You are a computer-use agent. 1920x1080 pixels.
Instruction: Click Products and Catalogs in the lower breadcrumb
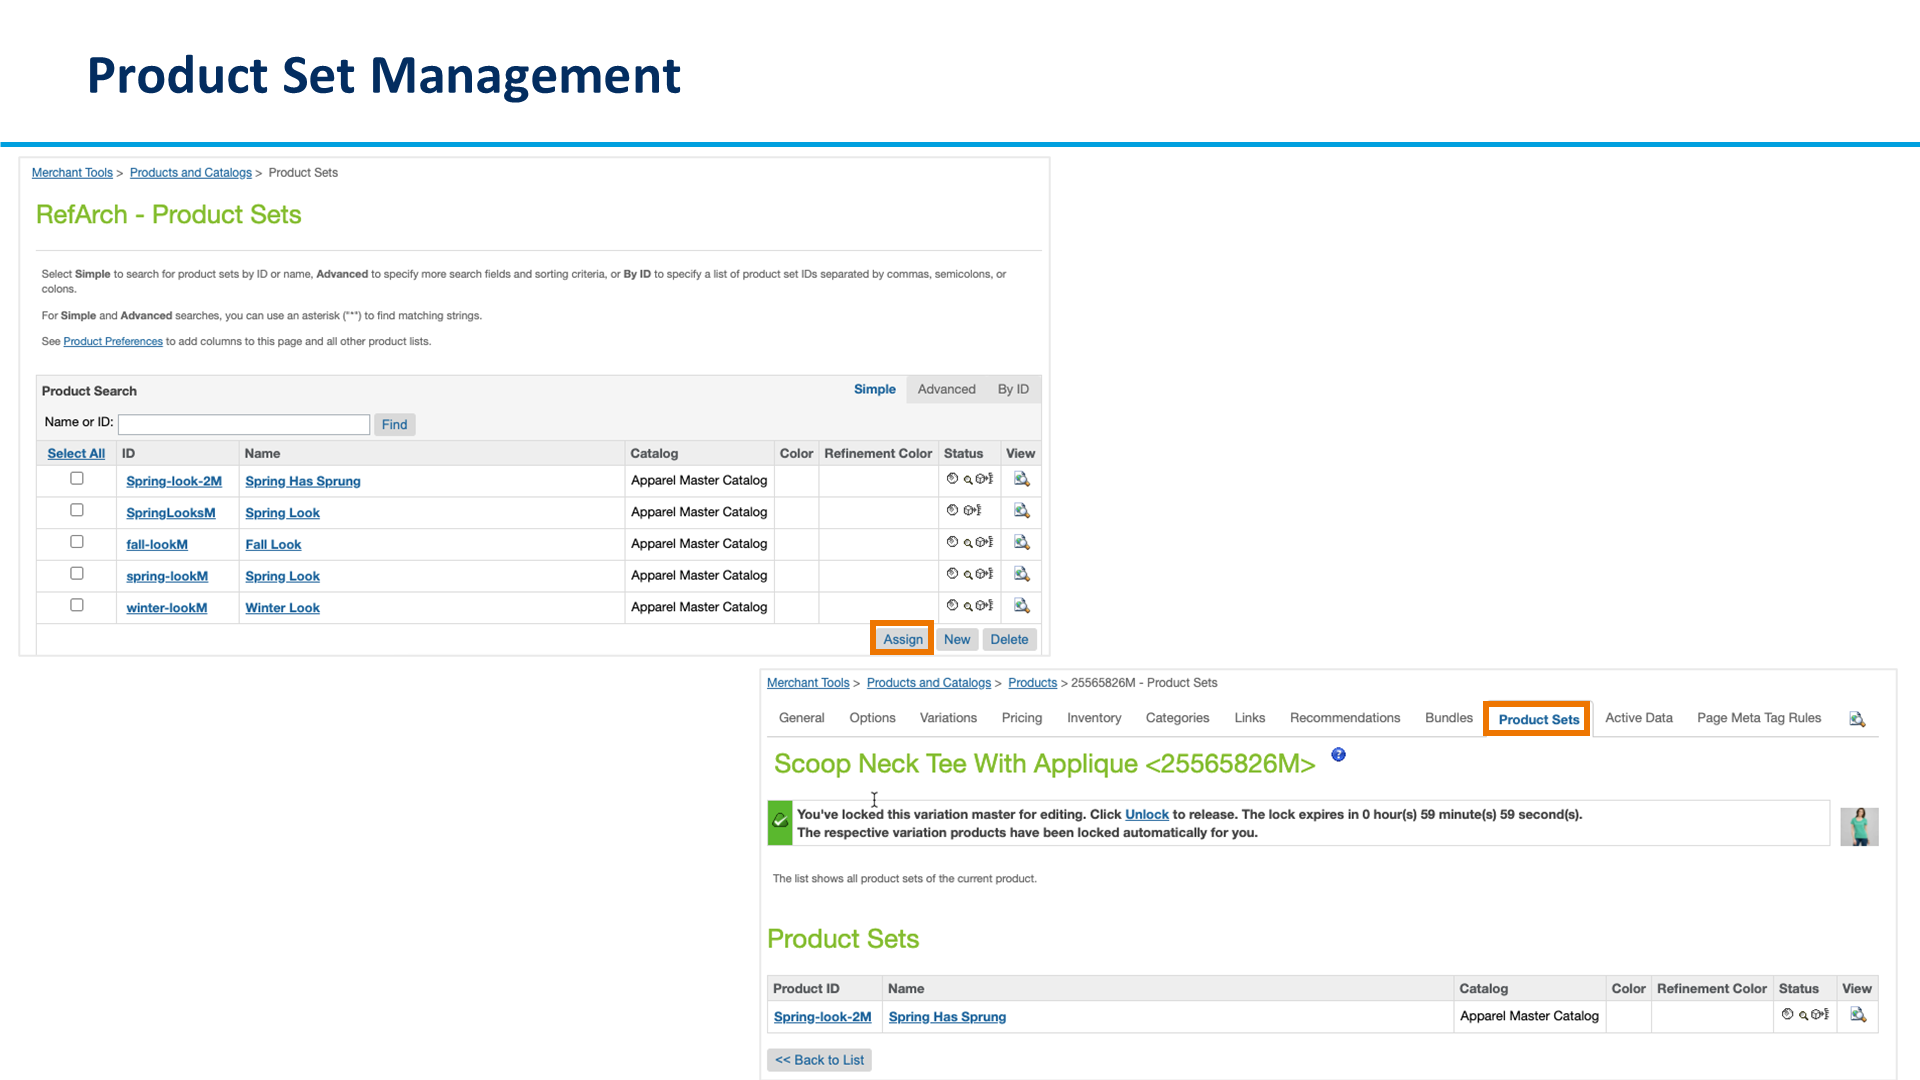click(928, 682)
